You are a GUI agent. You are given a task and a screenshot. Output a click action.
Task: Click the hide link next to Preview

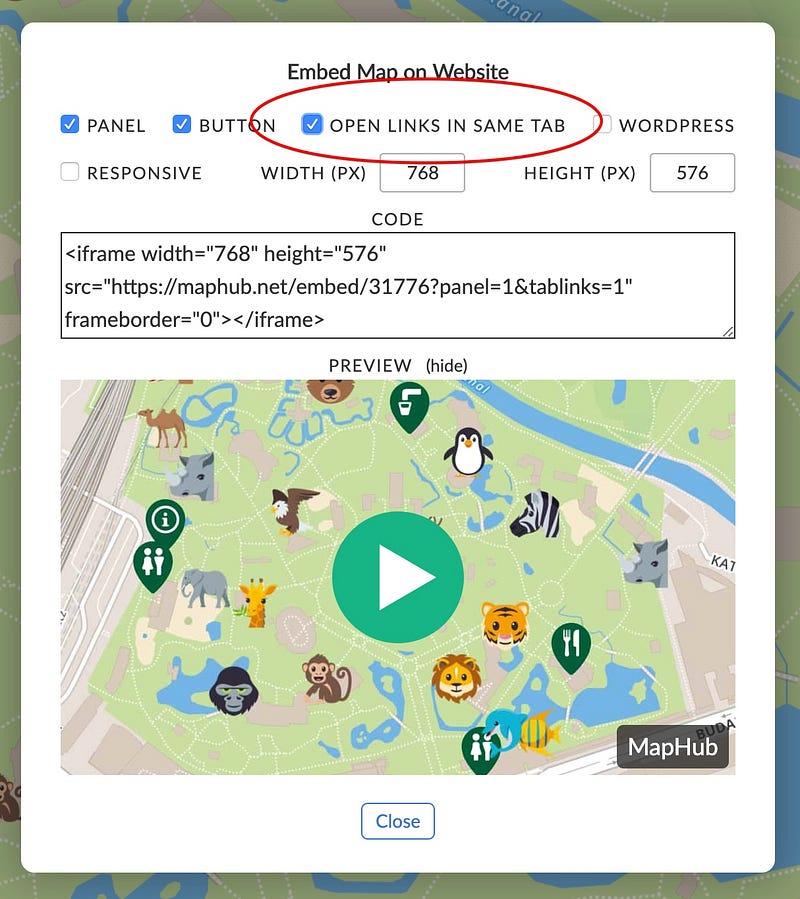point(446,365)
